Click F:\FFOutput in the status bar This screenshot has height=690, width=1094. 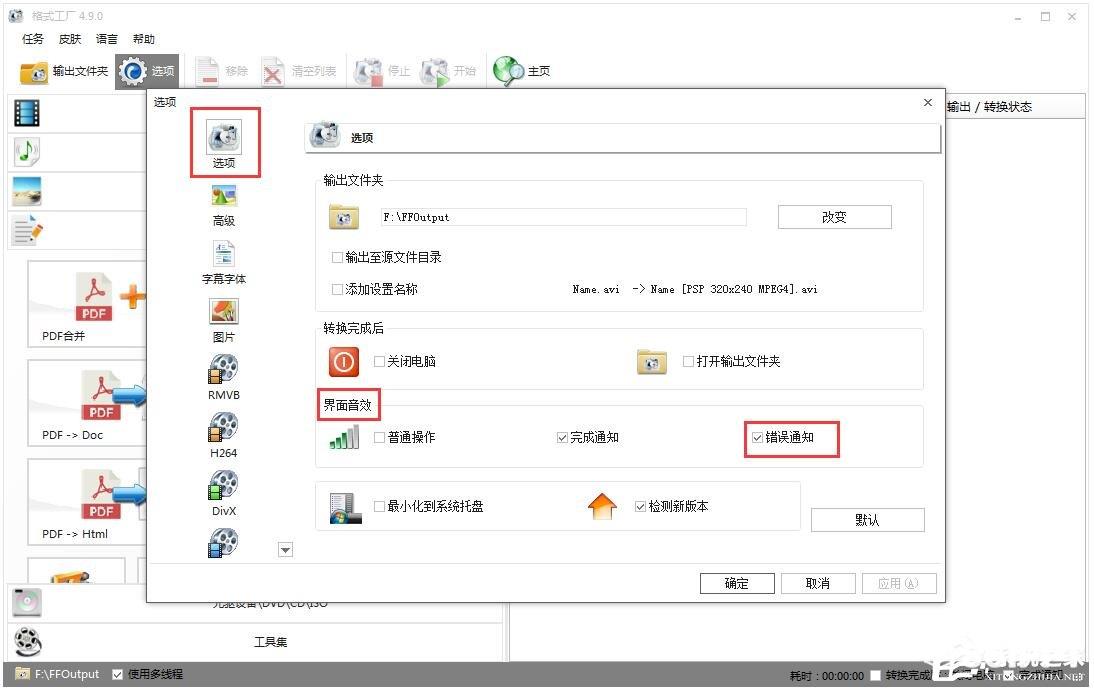(x=67, y=675)
